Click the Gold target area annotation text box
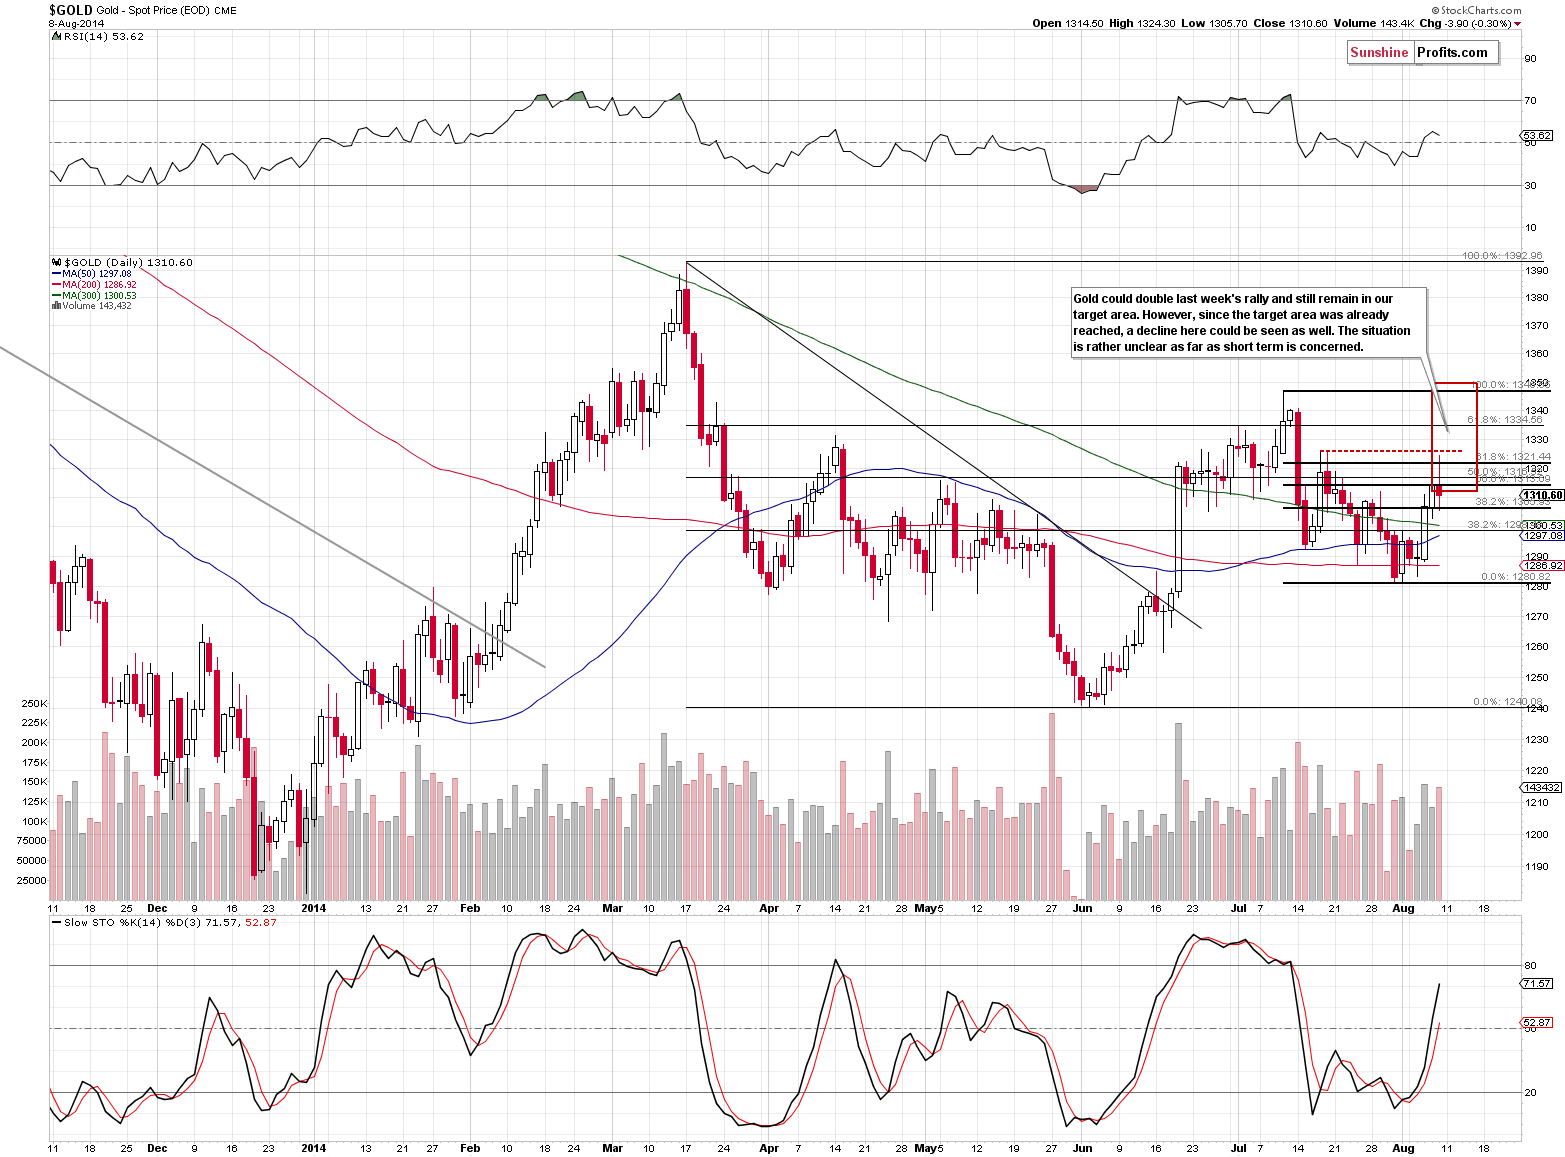This screenshot has width=1565, height=1157. click(1247, 323)
